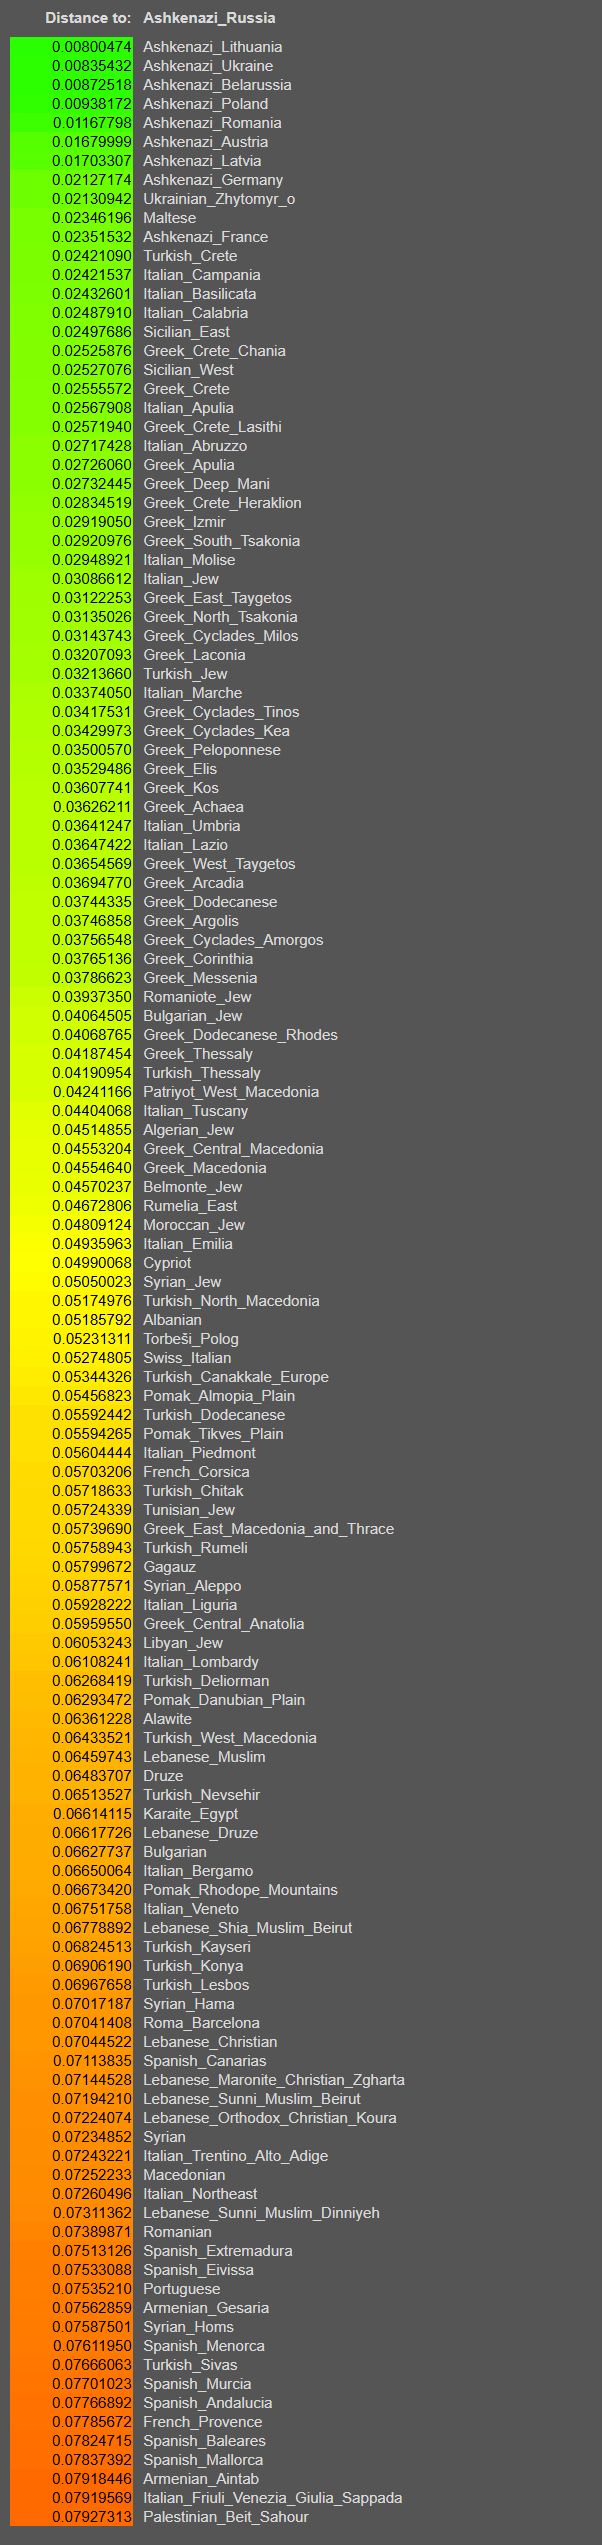
Task: Click the Albanian entry
Action: tap(172, 1320)
